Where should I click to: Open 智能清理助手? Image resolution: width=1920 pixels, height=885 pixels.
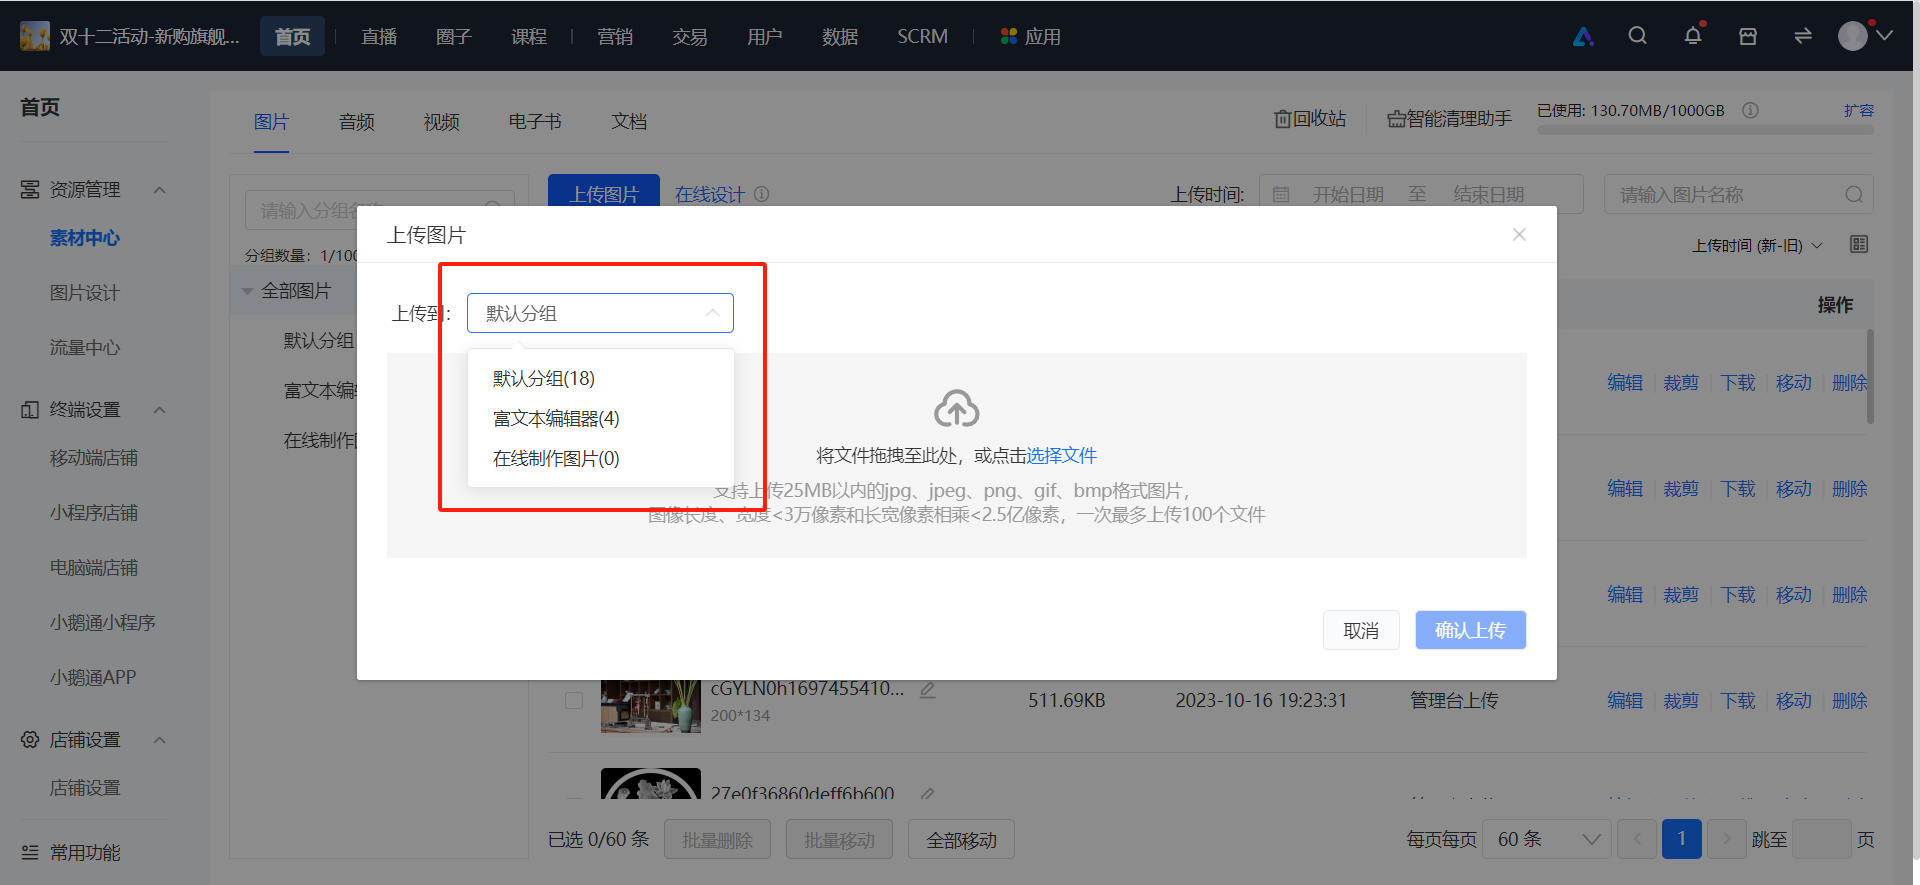coord(1449,119)
